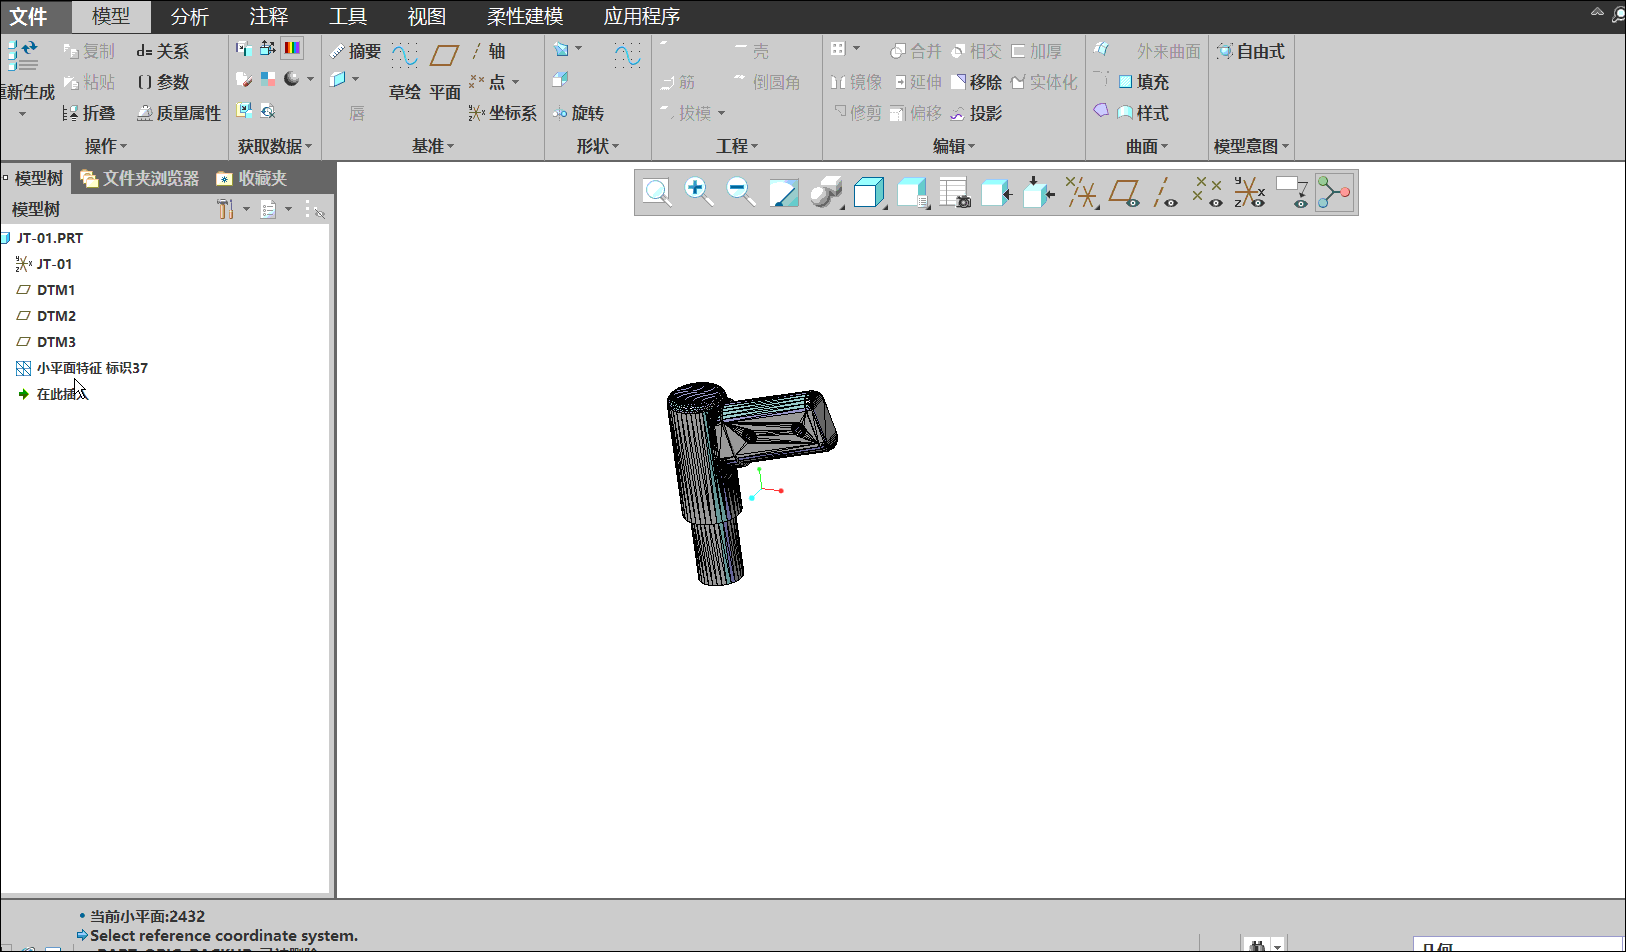Switch to the 分析 ribbon tab

(190, 17)
